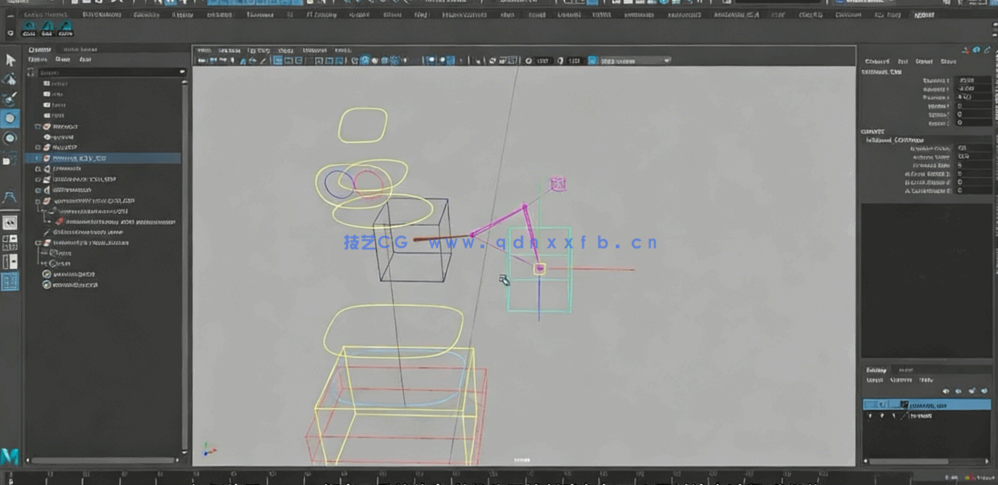Choose the Paint Selection brush tool
The height and width of the screenshot is (485, 998).
click(x=10, y=98)
